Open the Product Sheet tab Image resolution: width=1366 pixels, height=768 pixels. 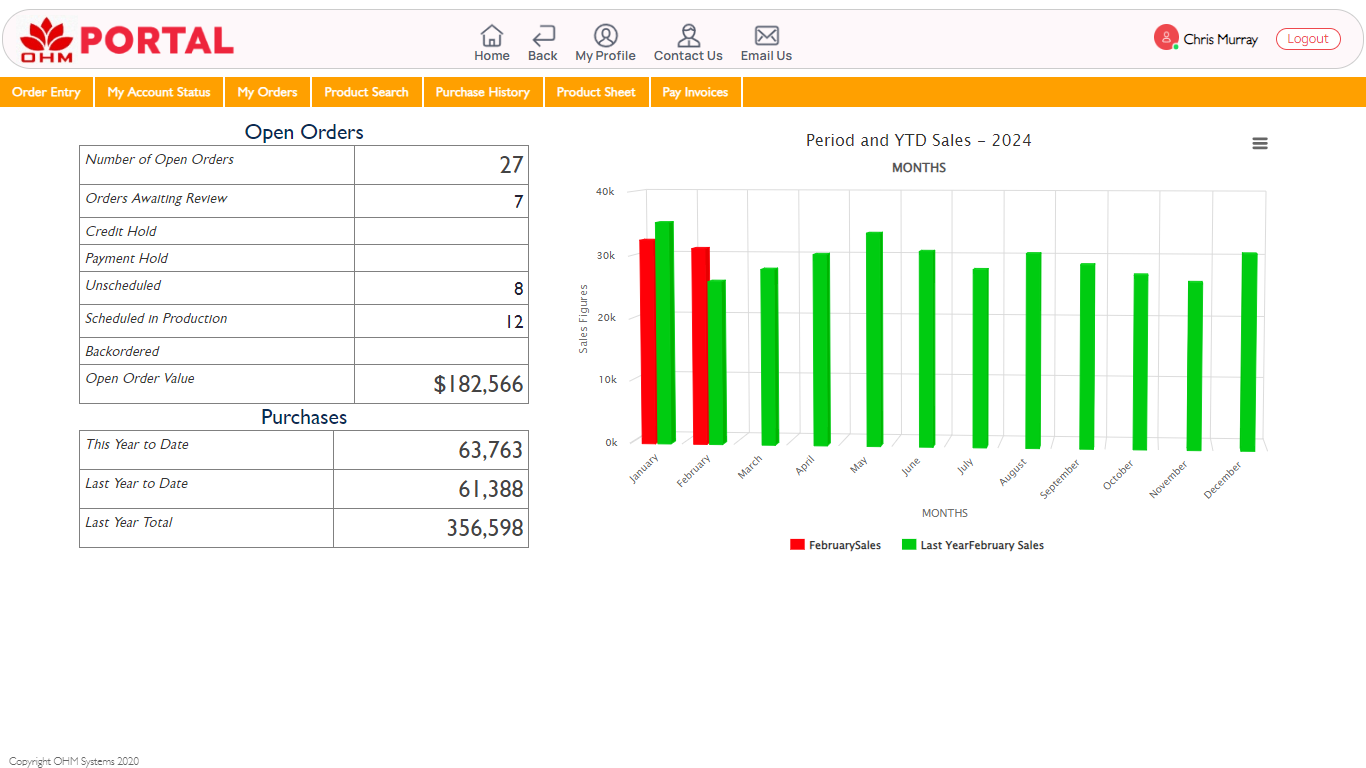(x=596, y=92)
